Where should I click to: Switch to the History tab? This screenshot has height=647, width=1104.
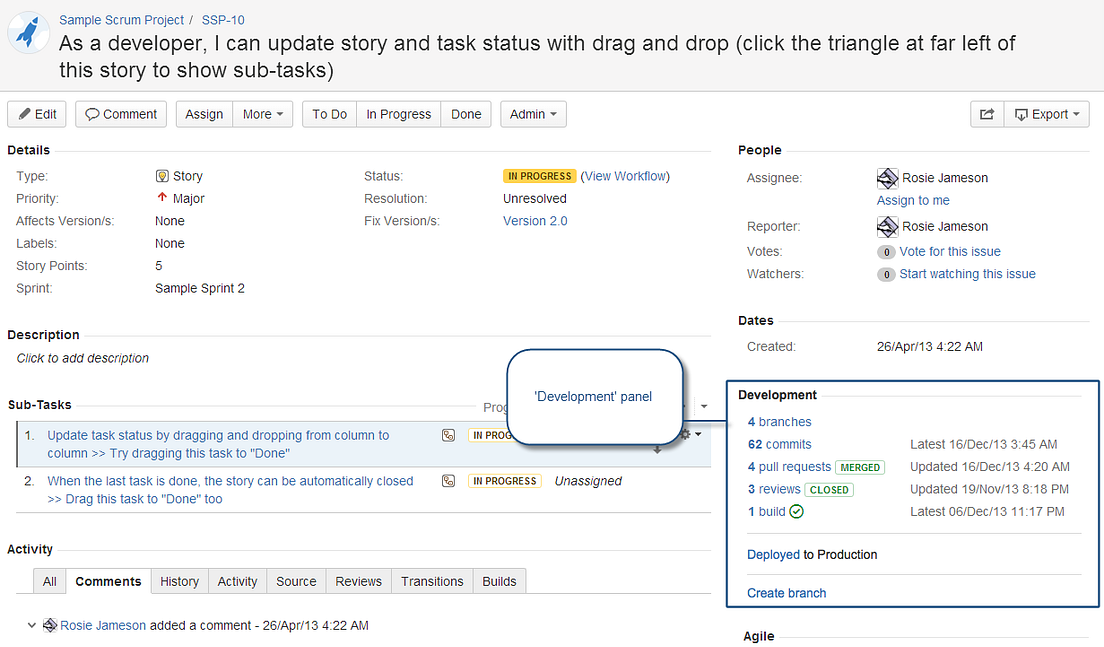tap(179, 581)
